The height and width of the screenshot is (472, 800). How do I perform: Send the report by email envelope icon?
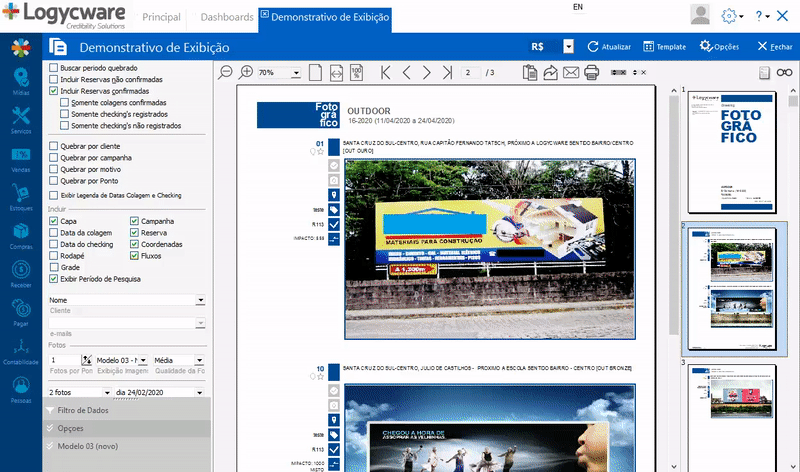point(571,72)
